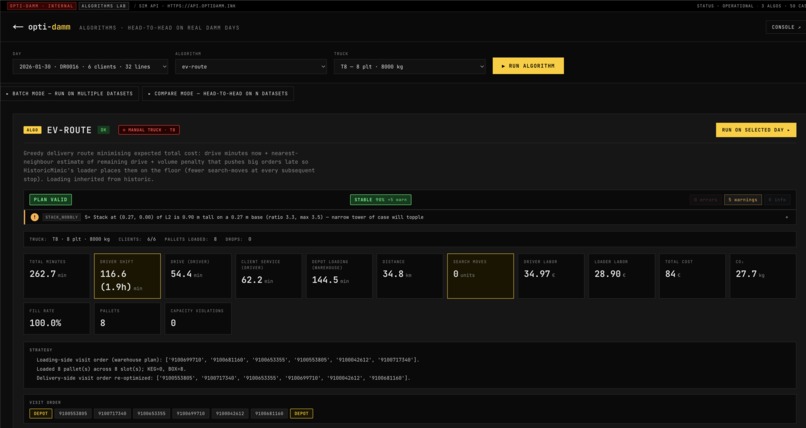Click the Pallets 8 card
806x428 pixels.
click(127, 319)
